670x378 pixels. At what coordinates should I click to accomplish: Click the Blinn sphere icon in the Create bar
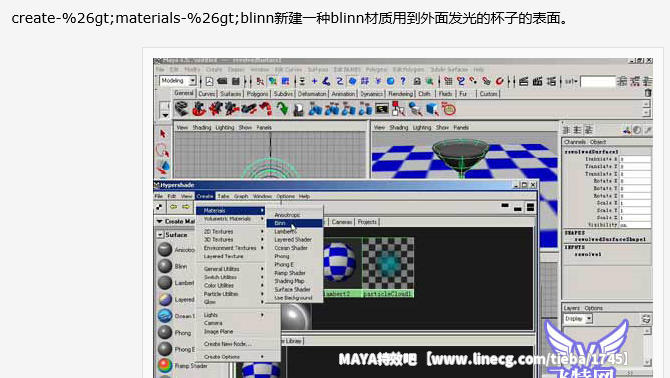tap(165, 266)
